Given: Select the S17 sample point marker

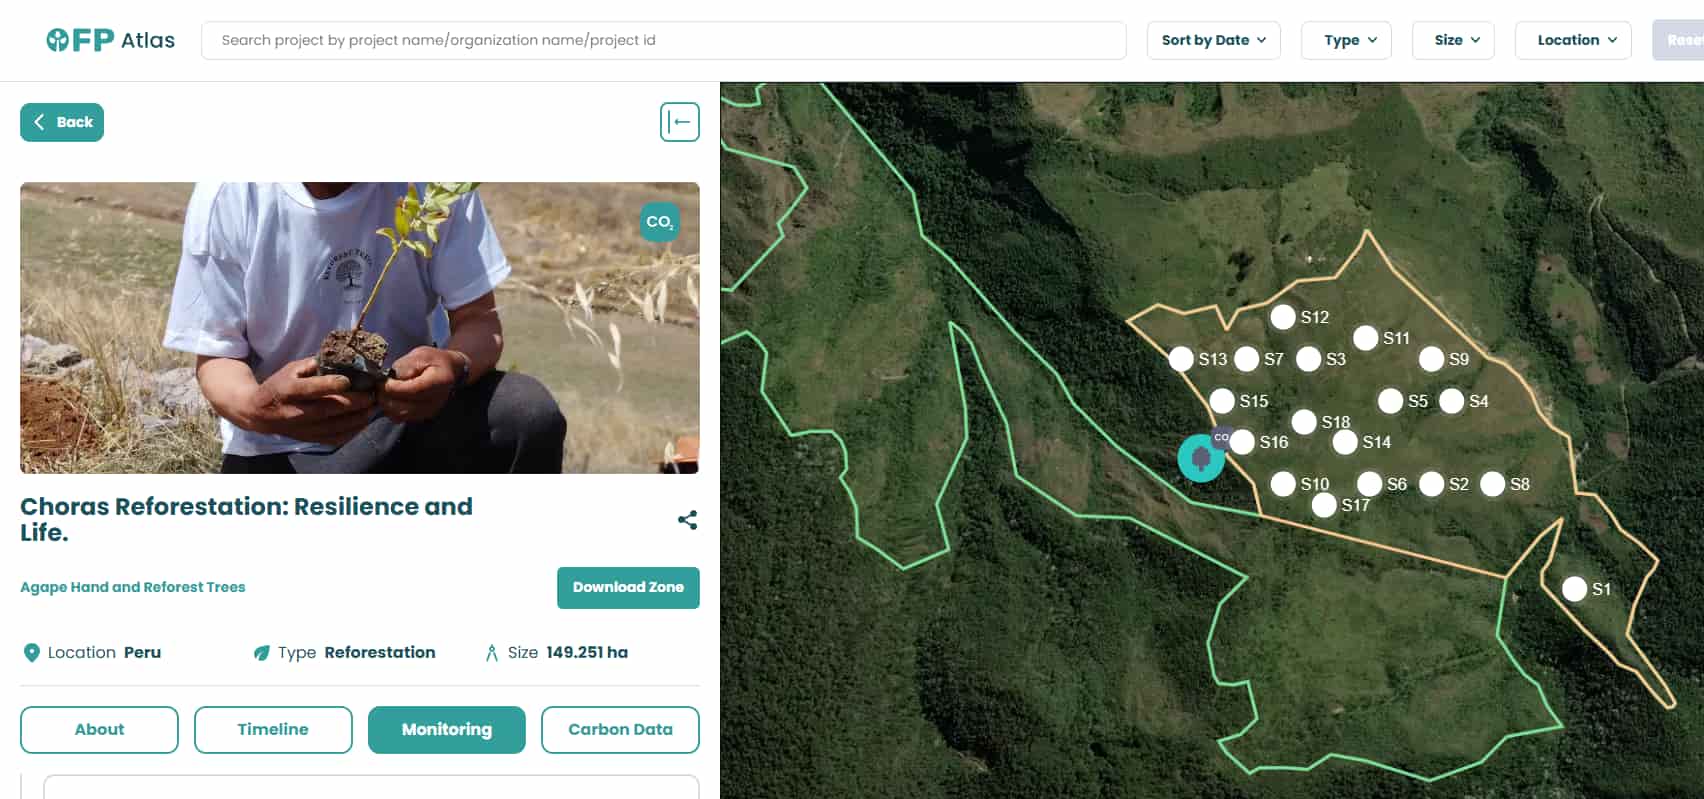Looking at the screenshot, I should 1324,505.
